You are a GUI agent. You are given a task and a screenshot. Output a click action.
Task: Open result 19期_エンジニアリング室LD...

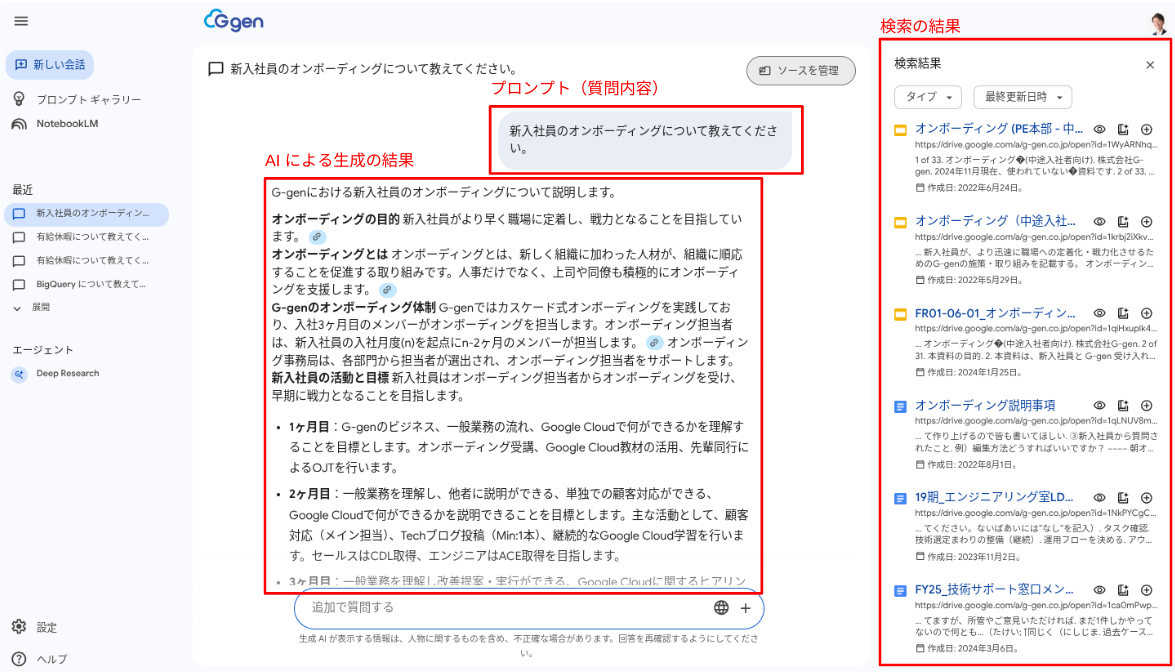pyautogui.click(x=994, y=497)
